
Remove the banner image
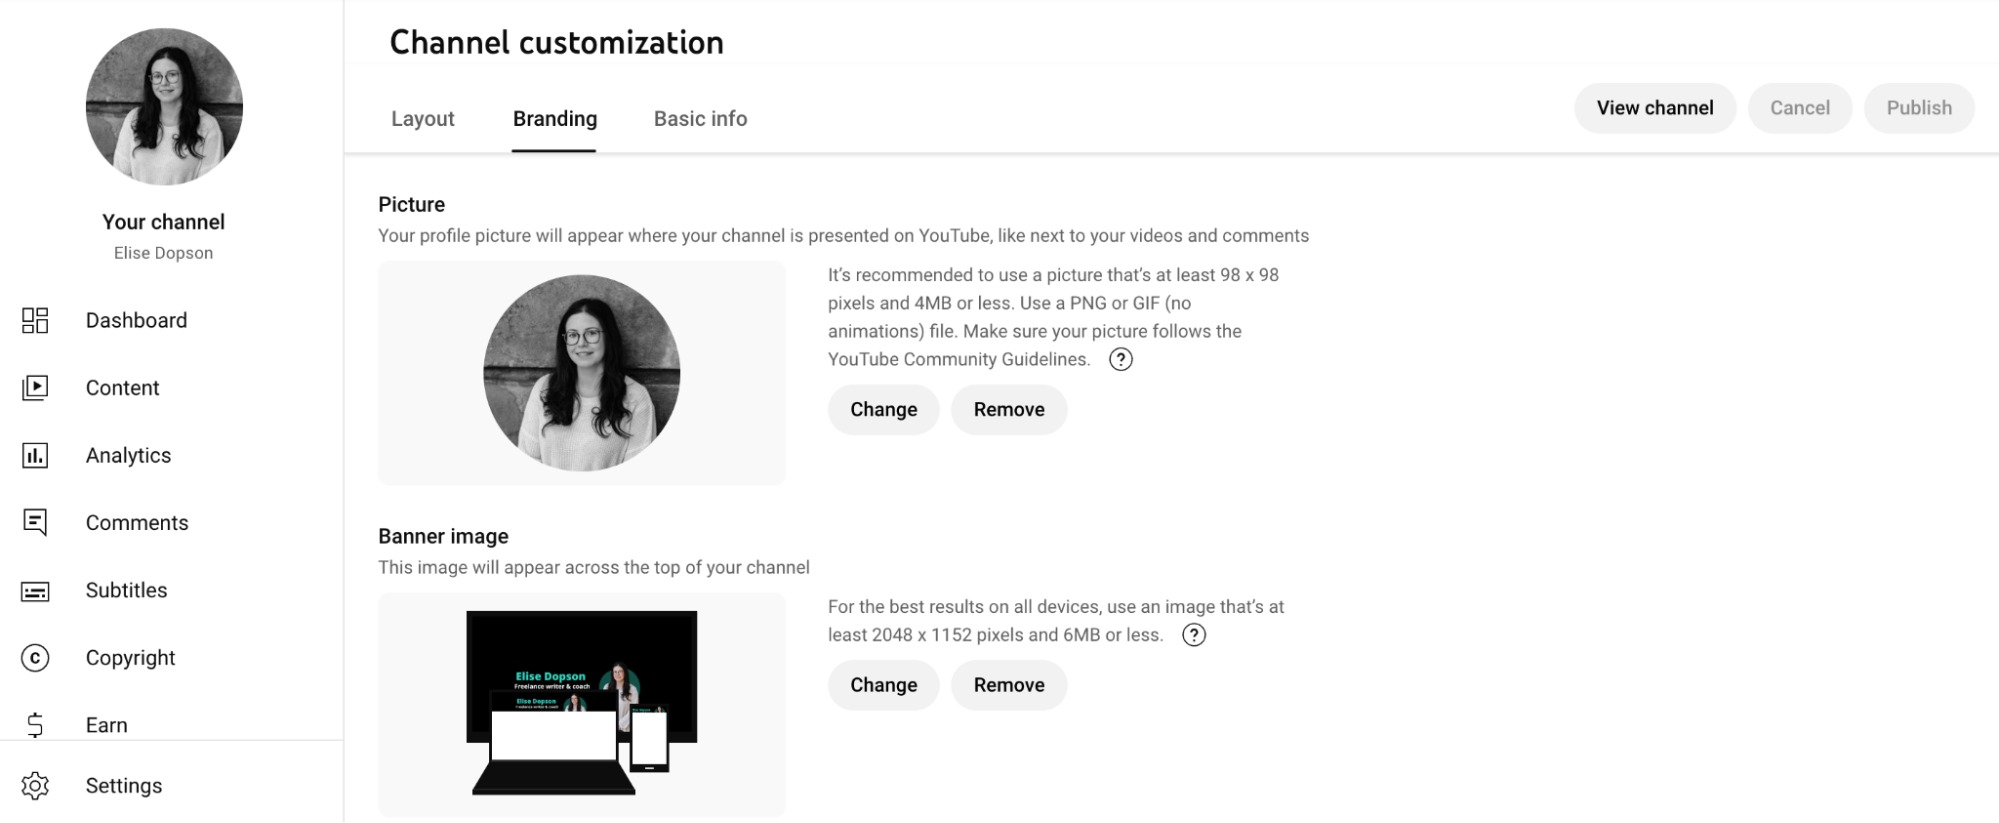click(x=1008, y=685)
